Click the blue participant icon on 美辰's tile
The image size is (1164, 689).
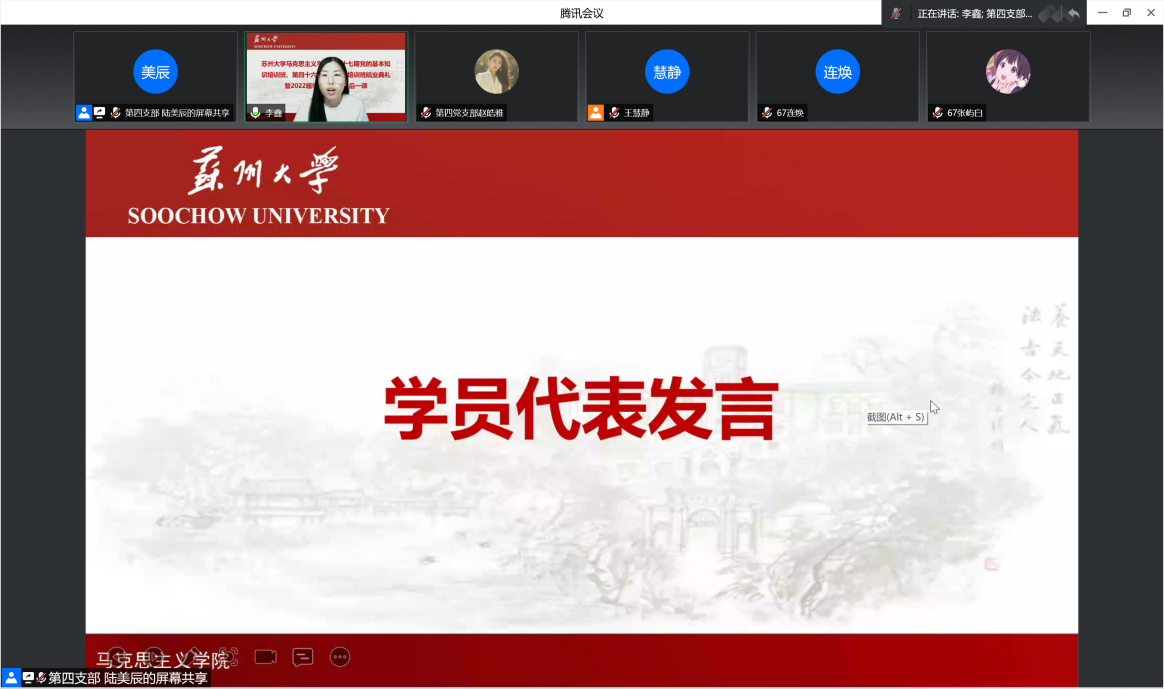84,113
